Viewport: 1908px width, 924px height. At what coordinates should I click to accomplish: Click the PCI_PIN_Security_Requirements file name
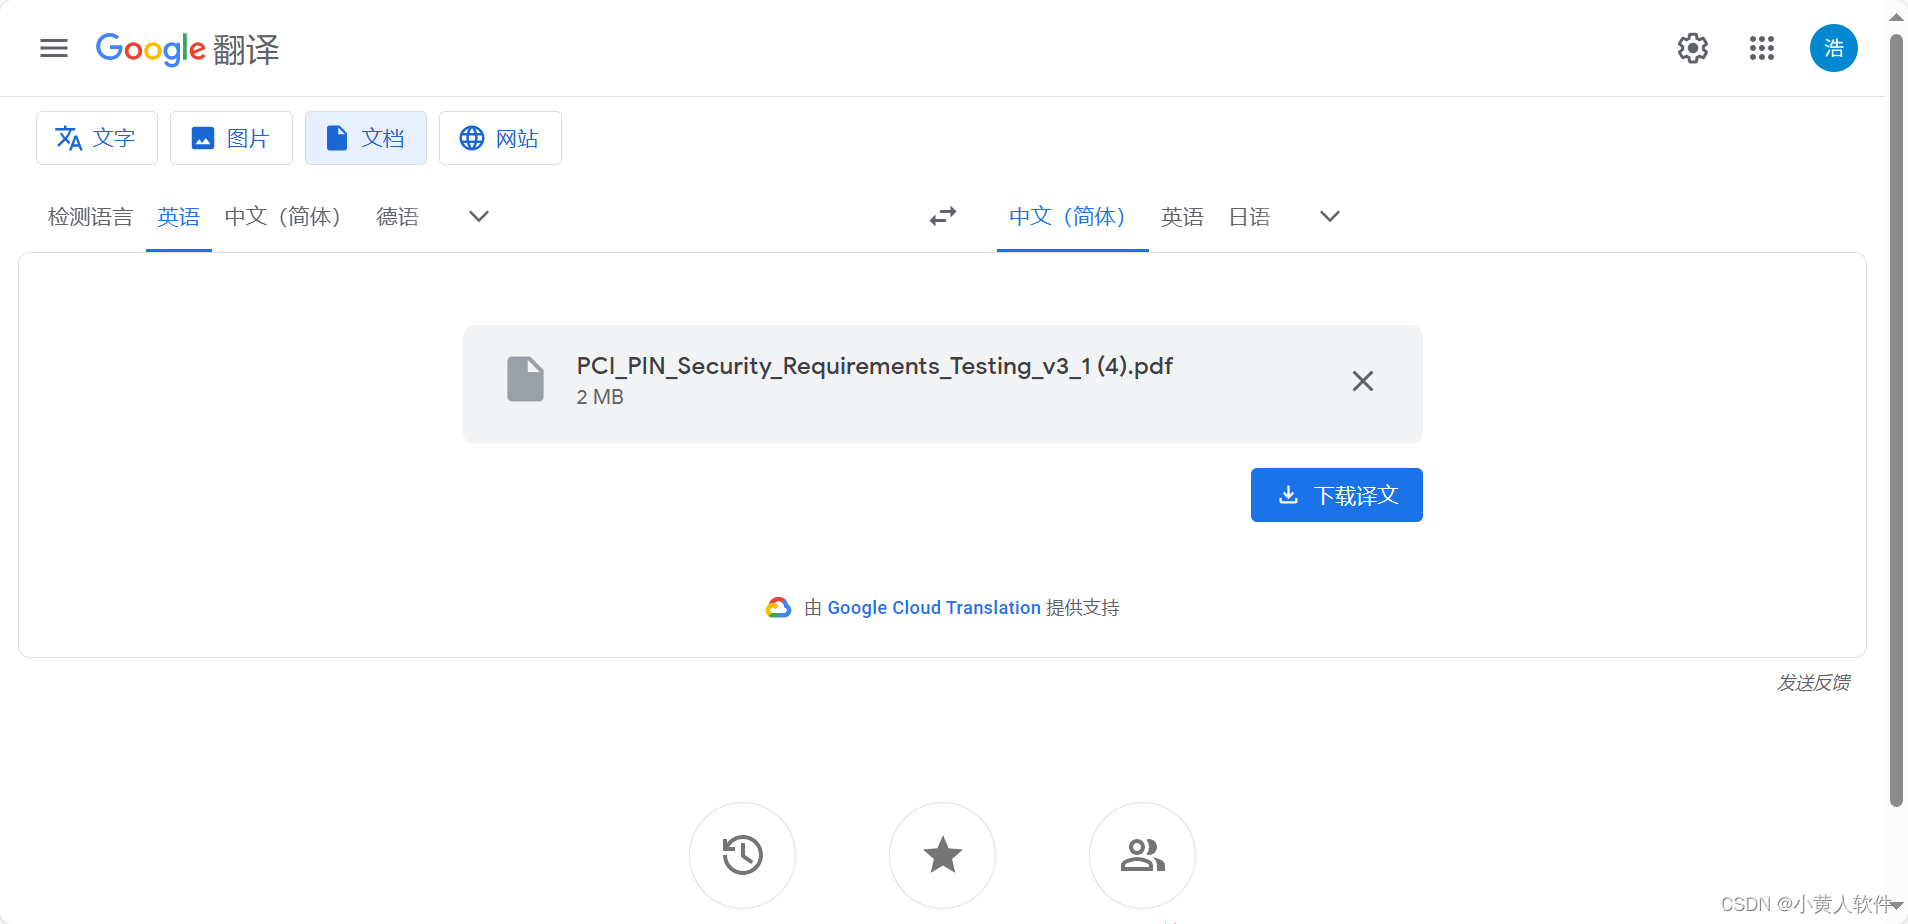click(x=874, y=366)
